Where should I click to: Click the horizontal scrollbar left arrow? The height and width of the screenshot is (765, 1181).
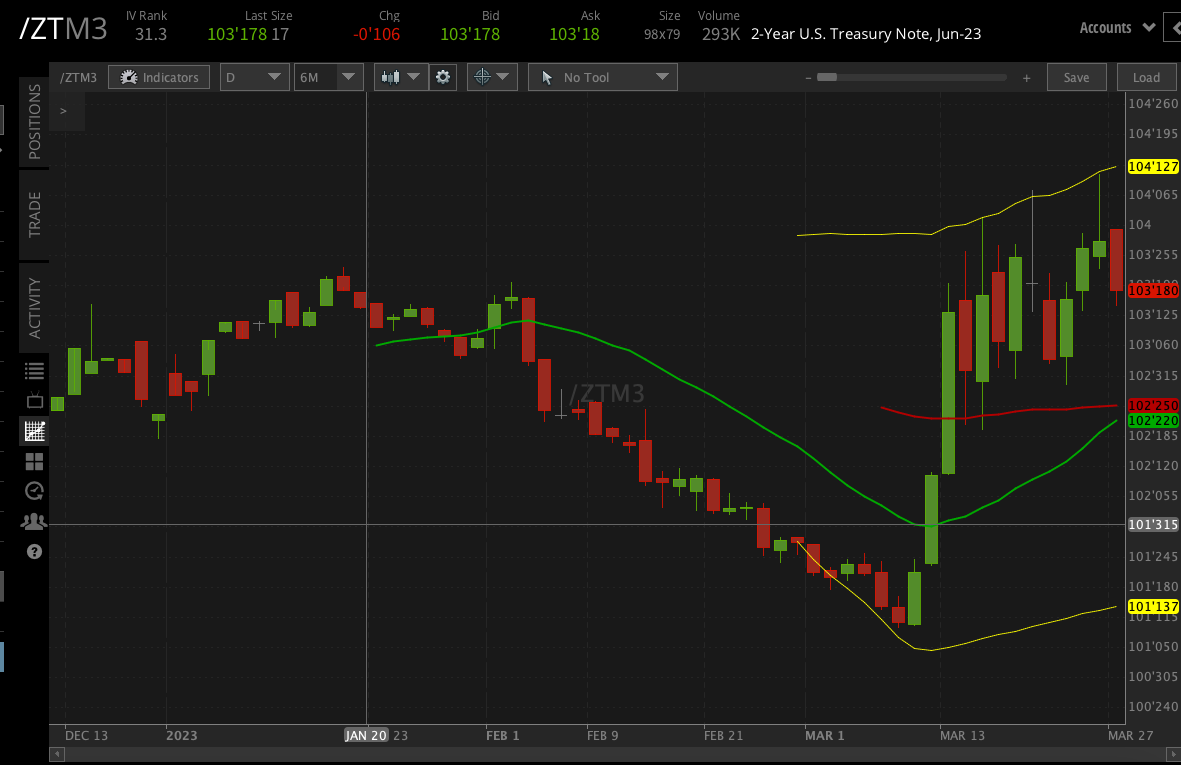[x=56, y=754]
